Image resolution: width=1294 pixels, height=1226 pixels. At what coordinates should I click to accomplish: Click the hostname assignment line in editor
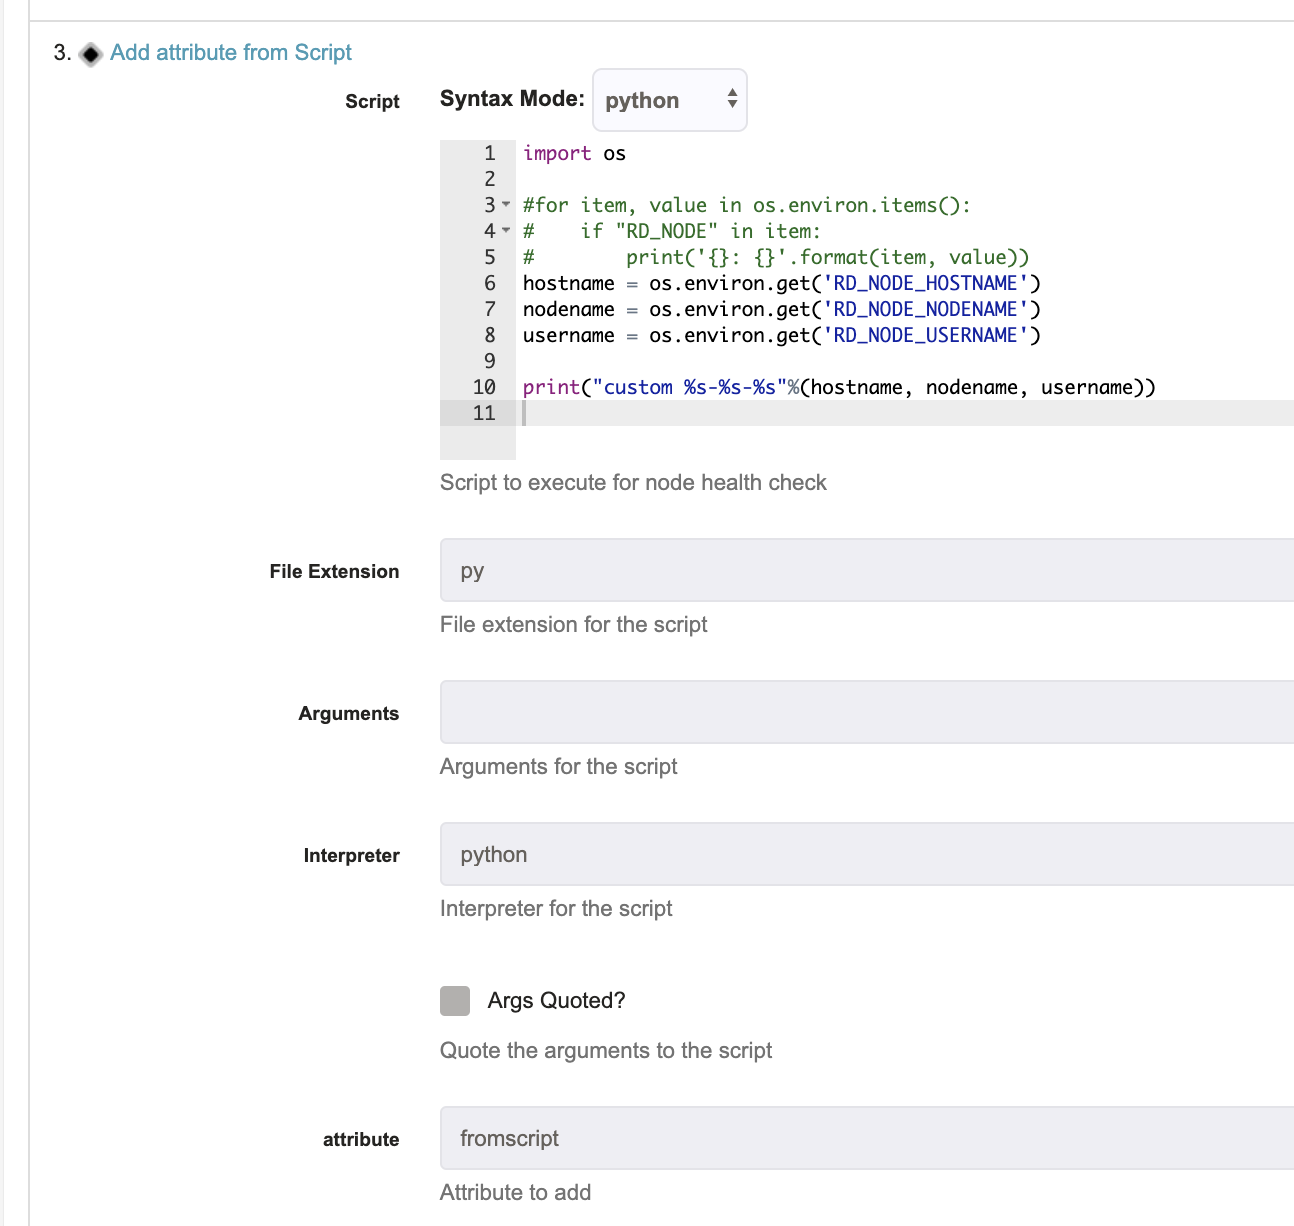pyautogui.click(x=781, y=283)
